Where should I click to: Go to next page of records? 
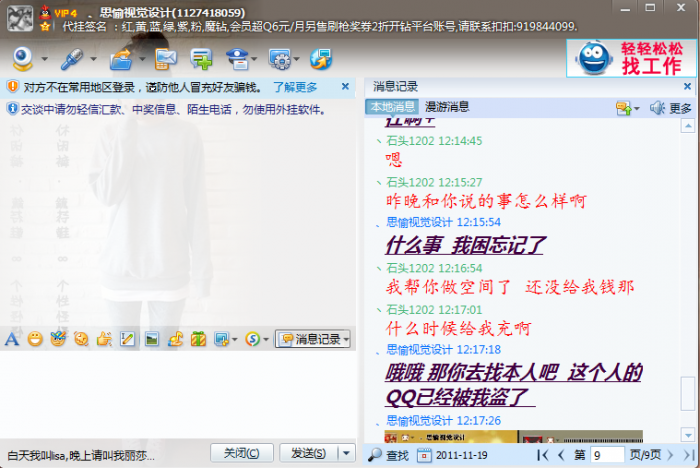tap(670, 455)
